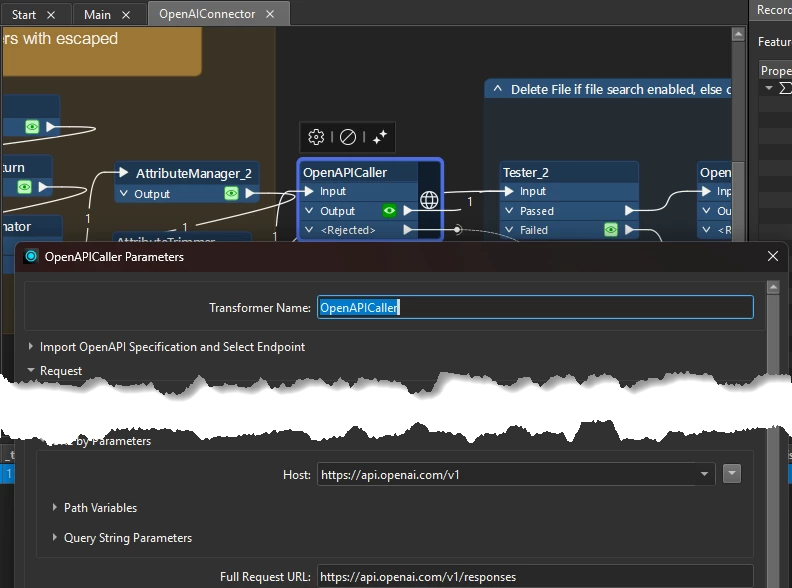The image size is (792, 588).
Task: Toggle the topmost green eye at the canvas left edge
Action: click(x=32, y=126)
